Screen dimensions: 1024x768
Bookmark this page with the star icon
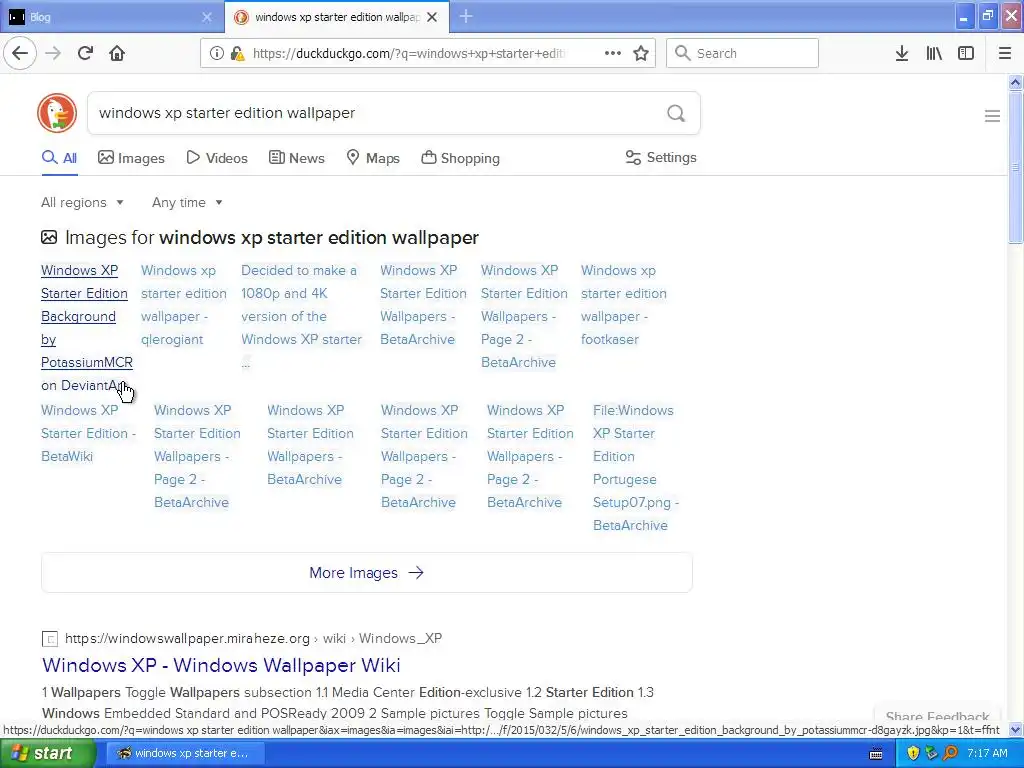click(641, 53)
